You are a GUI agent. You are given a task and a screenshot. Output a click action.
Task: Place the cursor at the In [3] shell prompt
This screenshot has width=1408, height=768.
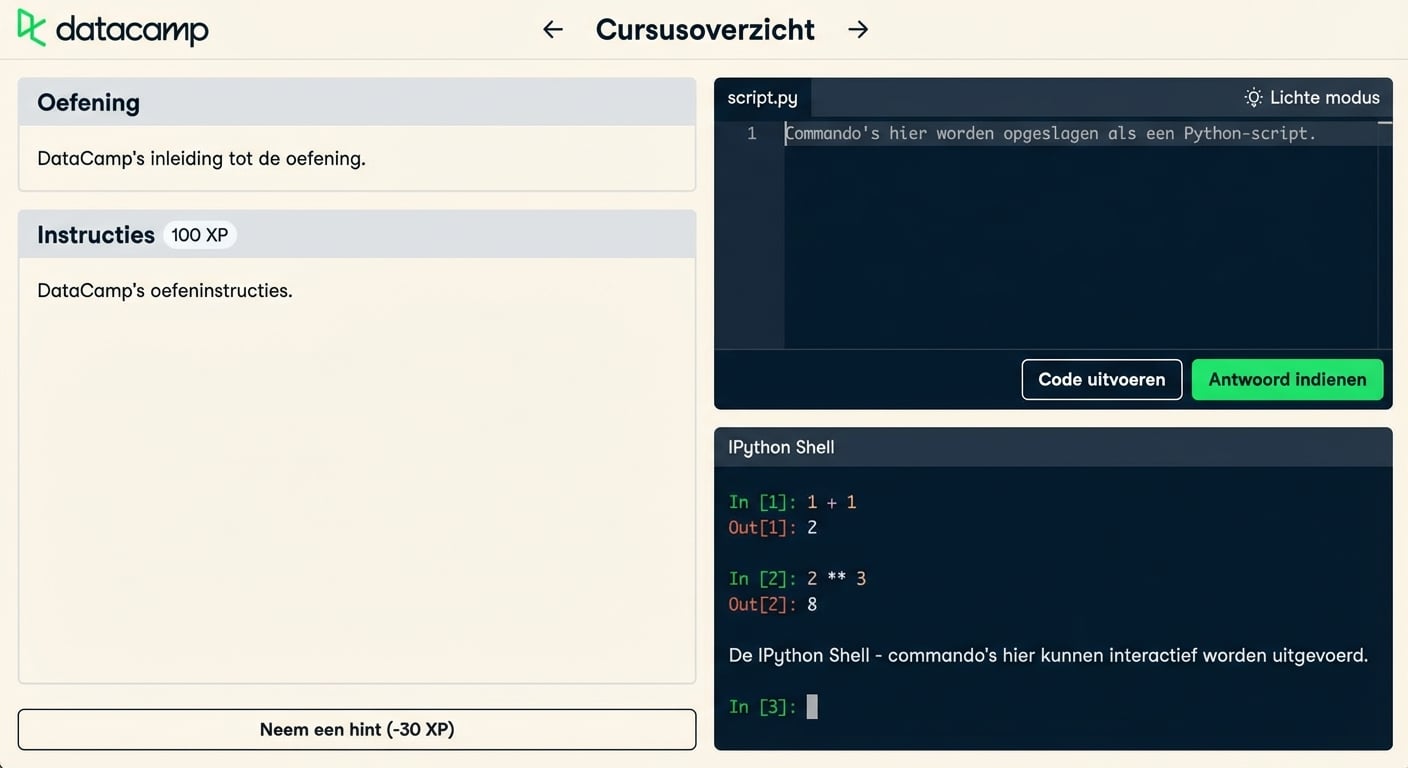812,707
